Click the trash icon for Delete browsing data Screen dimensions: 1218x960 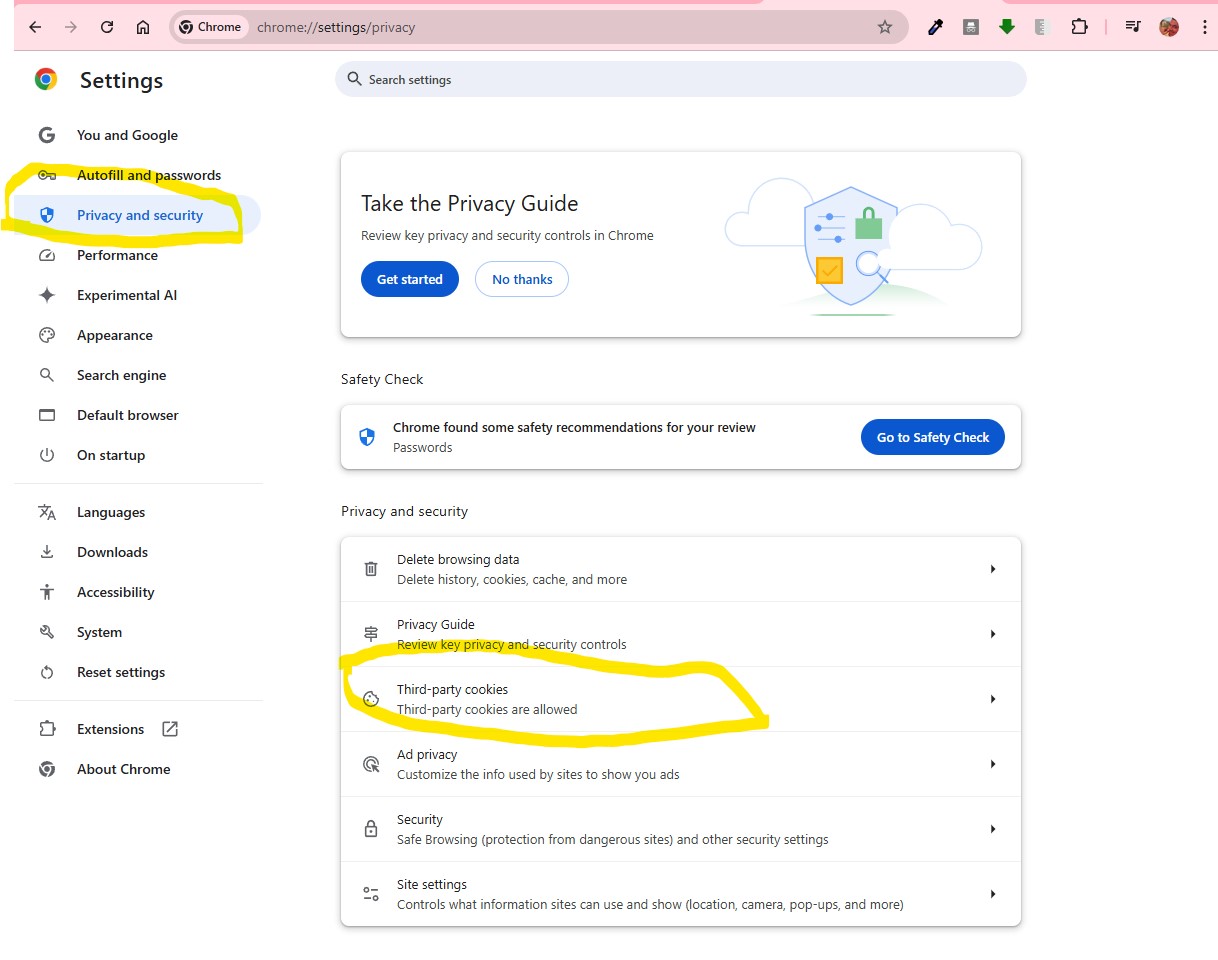pyautogui.click(x=371, y=569)
